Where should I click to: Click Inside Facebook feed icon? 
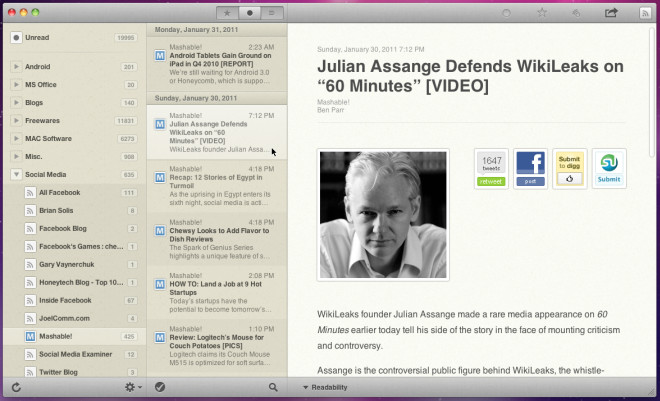click(x=30, y=300)
